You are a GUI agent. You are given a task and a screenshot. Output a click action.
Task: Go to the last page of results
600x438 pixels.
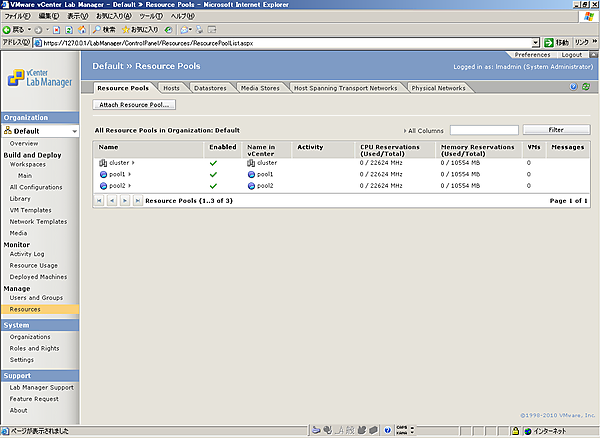136,201
